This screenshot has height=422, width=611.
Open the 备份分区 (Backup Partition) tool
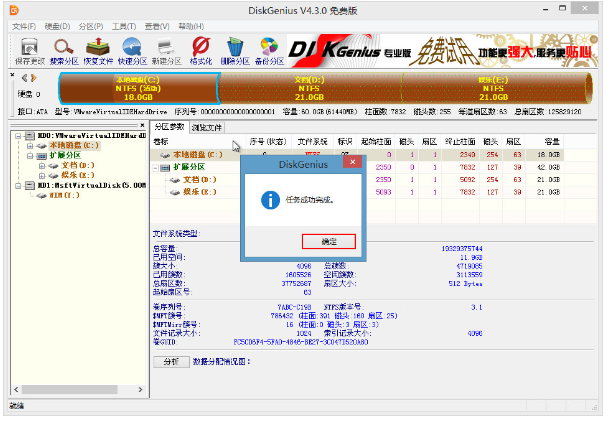269,48
